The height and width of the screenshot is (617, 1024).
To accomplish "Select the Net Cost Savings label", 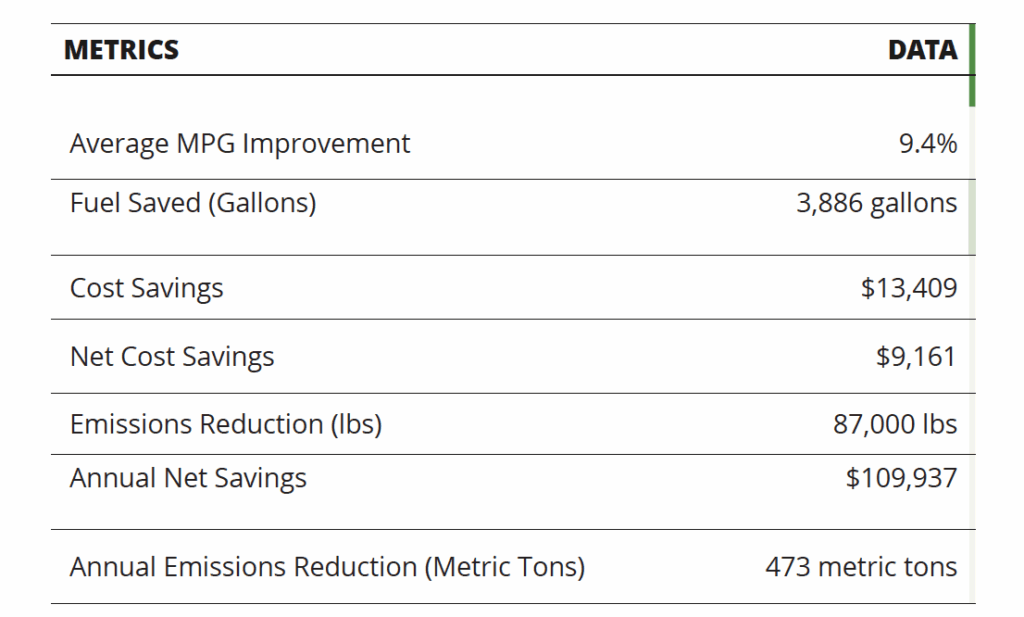I will (x=172, y=357).
